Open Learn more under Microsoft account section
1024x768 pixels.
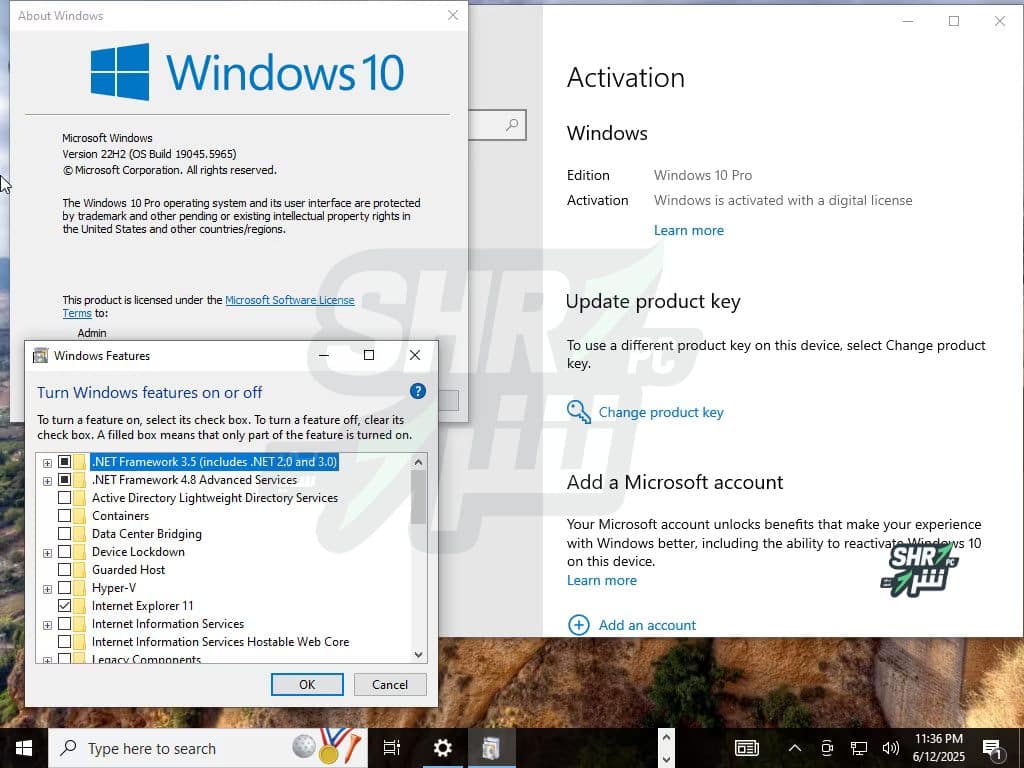(601, 580)
